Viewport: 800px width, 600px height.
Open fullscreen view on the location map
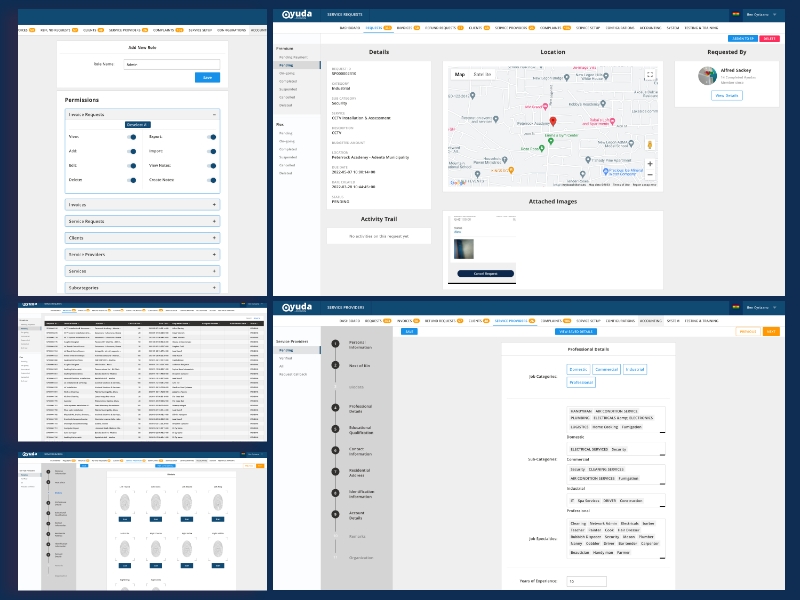coord(649,75)
